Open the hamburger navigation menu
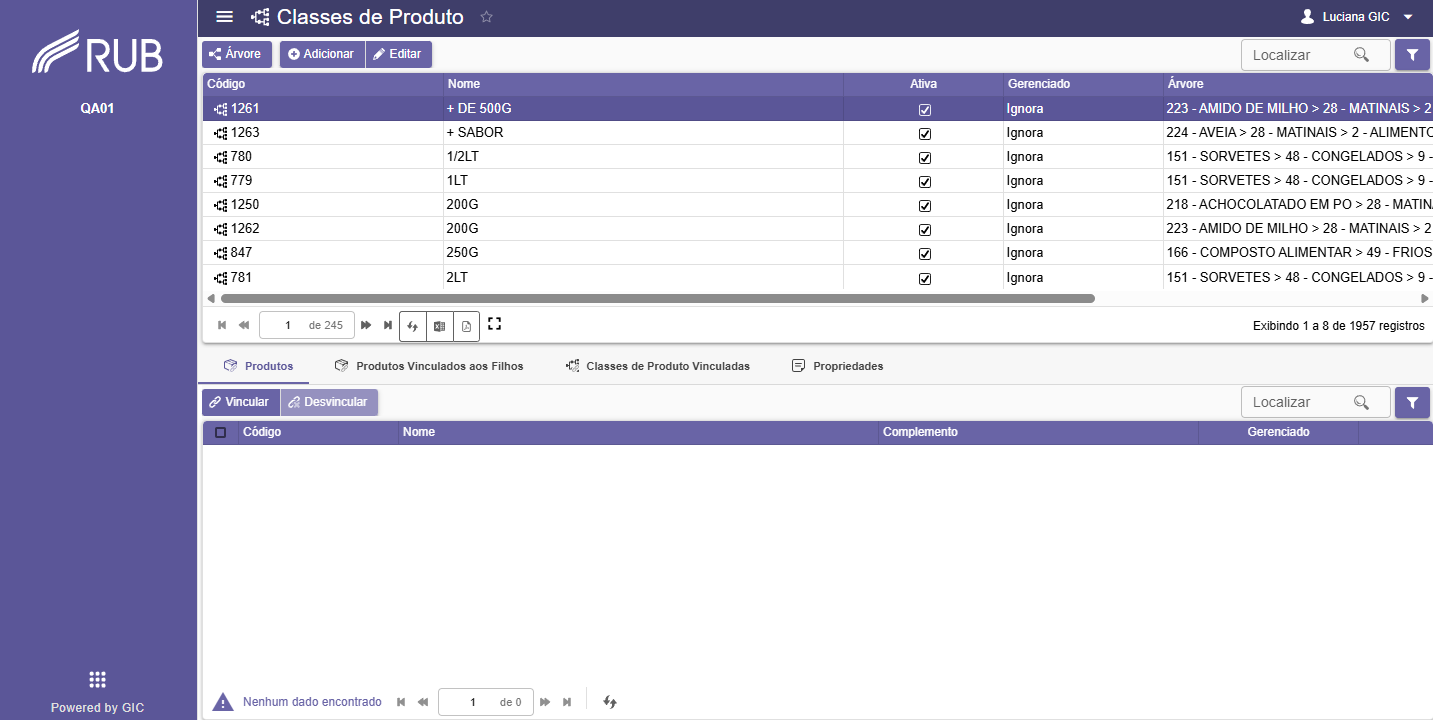The width and height of the screenshot is (1433, 720). point(225,17)
